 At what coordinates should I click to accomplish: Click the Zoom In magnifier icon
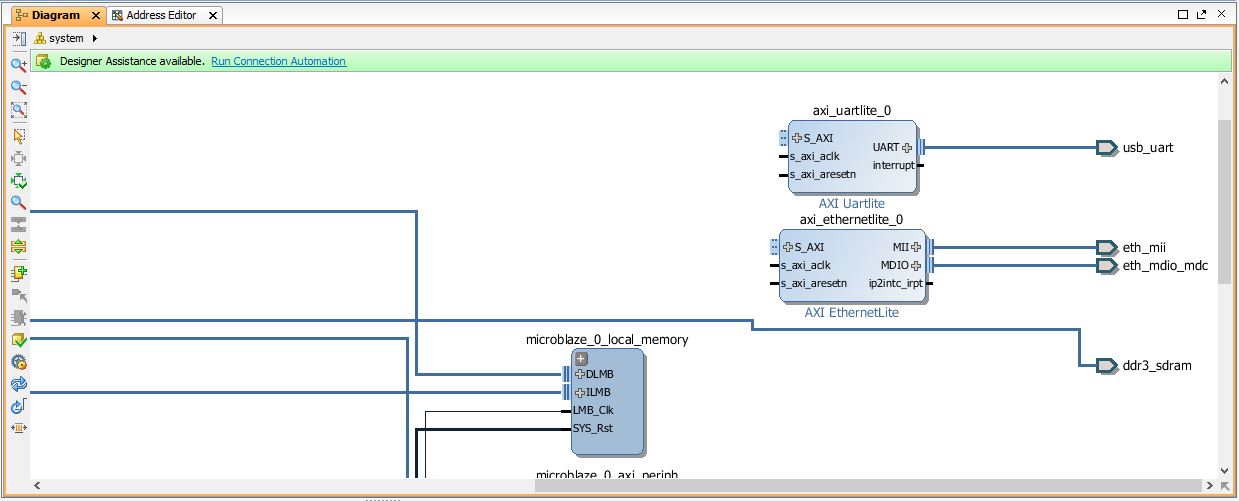[x=18, y=65]
